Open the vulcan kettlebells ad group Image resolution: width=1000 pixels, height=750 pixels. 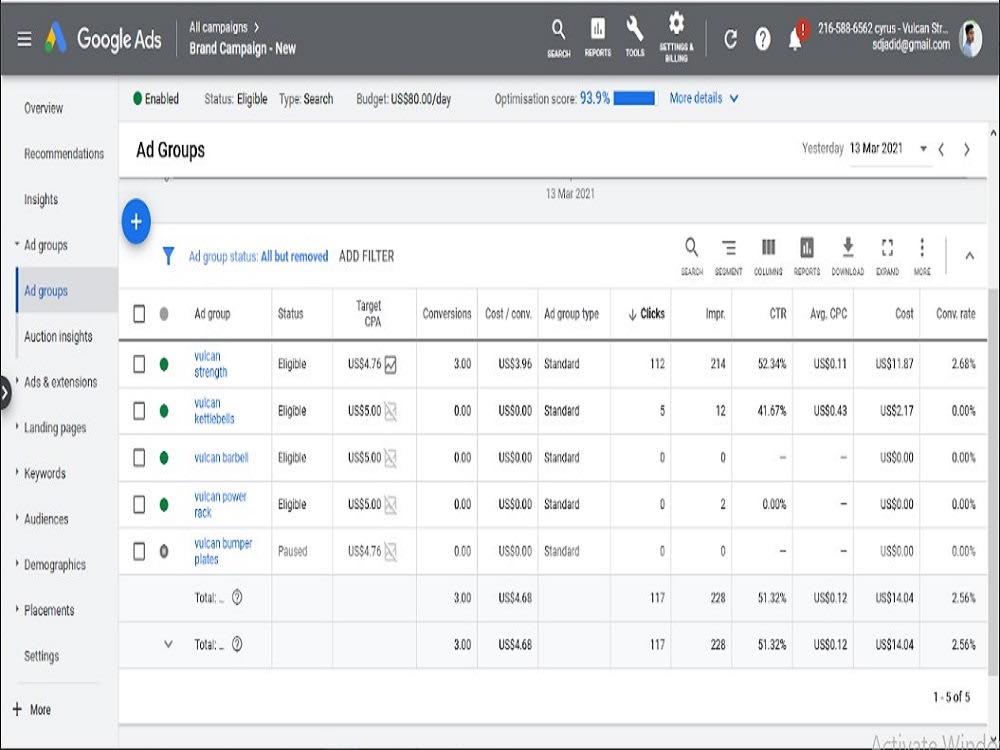tap(214, 411)
